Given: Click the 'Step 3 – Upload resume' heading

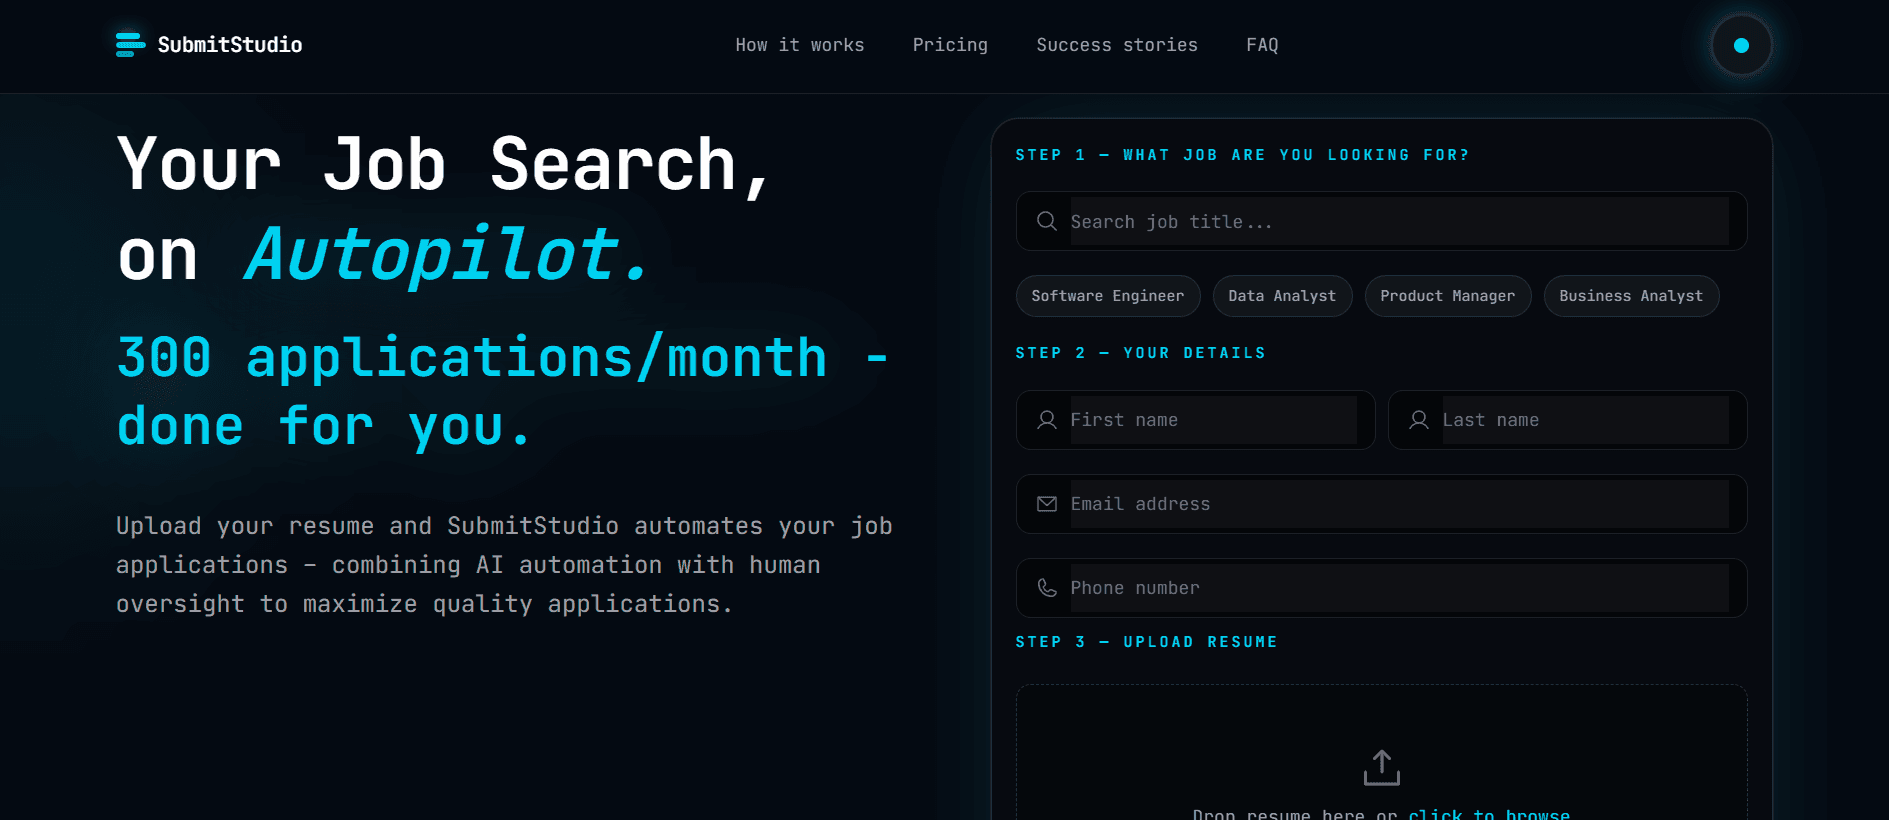Looking at the screenshot, I should coord(1146,642).
